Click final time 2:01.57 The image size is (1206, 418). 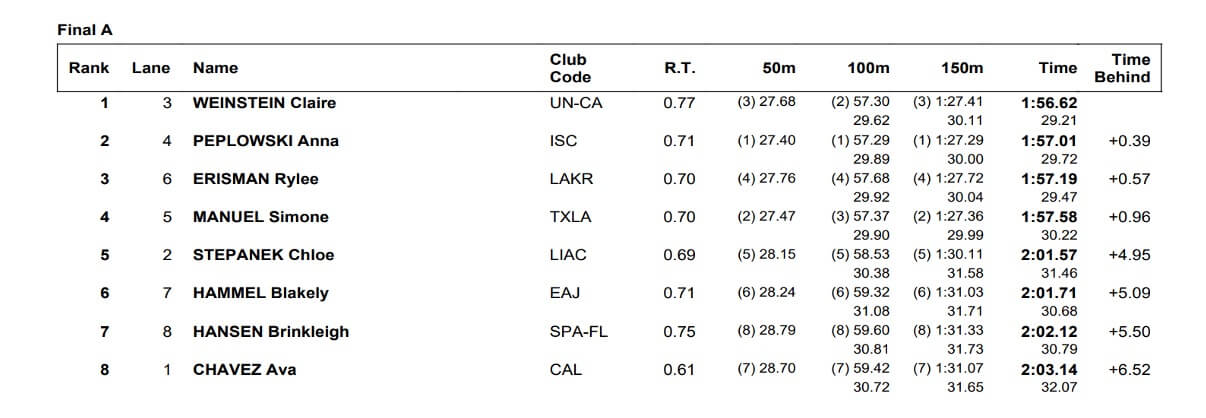pos(1048,255)
